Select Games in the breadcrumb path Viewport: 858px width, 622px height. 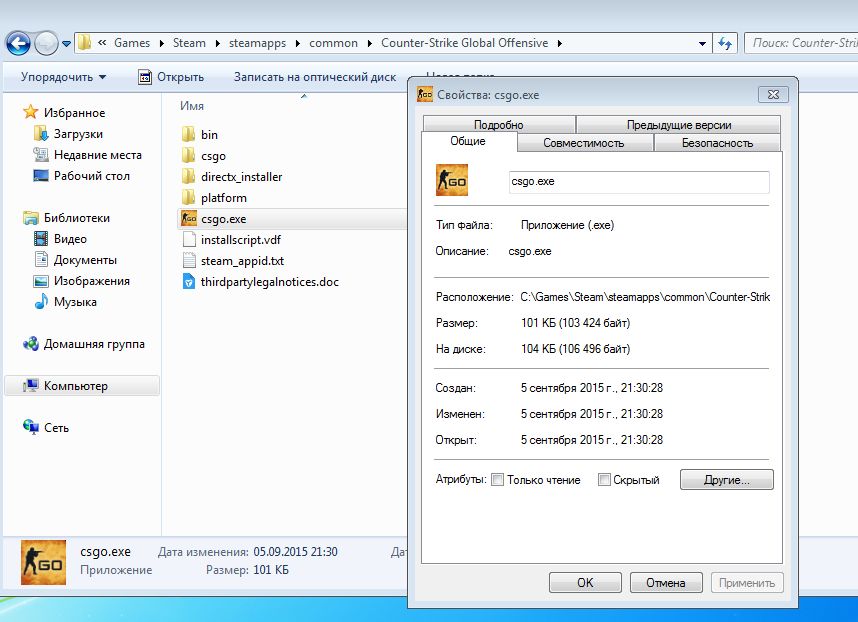tap(132, 43)
